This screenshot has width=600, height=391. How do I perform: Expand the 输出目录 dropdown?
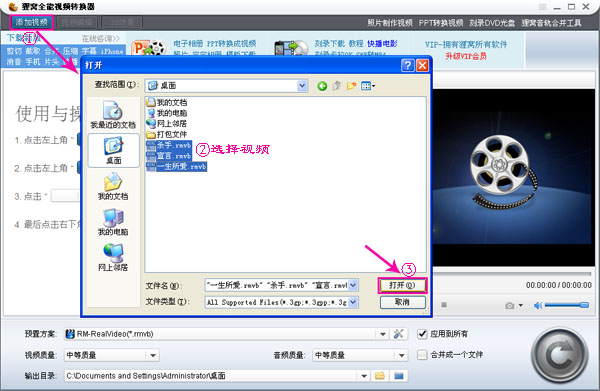(x=364, y=376)
